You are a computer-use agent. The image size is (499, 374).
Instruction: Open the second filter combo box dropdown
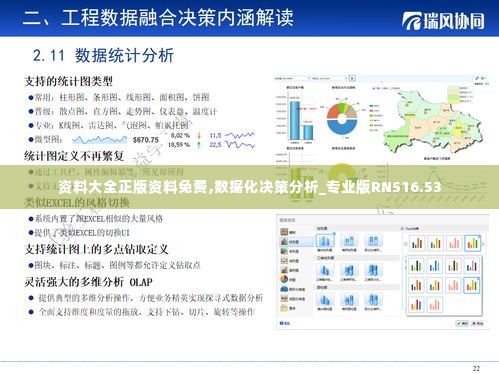point(330,78)
